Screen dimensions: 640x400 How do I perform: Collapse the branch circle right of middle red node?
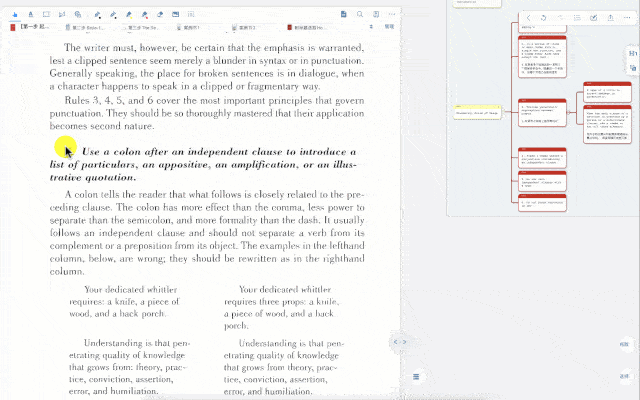pos(569,112)
